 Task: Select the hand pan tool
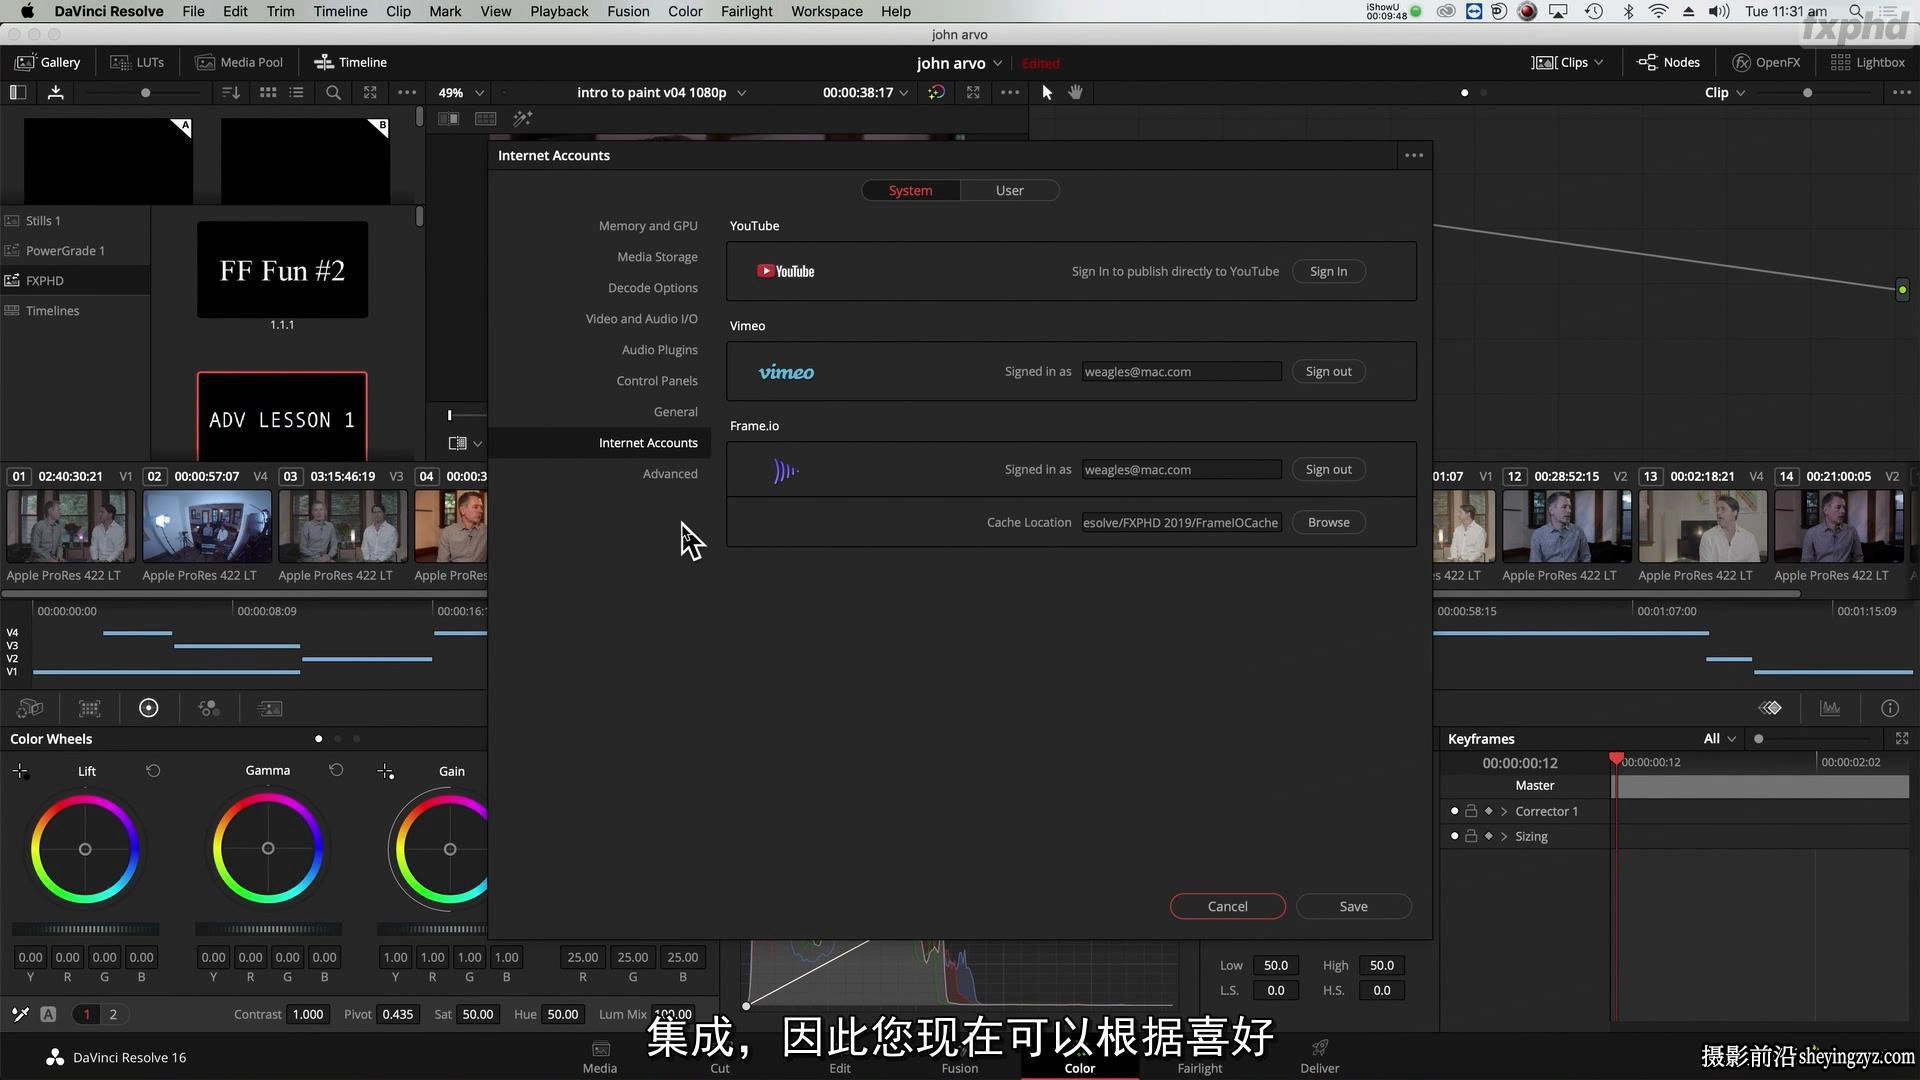pyautogui.click(x=1076, y=92)
